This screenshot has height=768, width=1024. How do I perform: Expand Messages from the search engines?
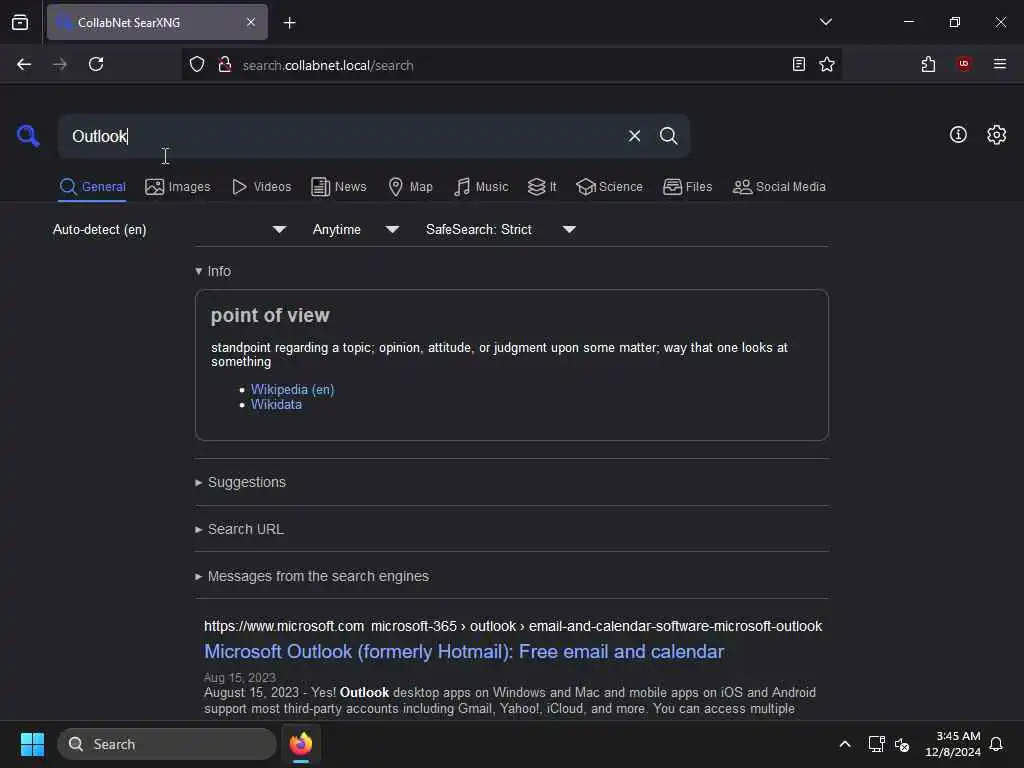click(x=312, y=576)
